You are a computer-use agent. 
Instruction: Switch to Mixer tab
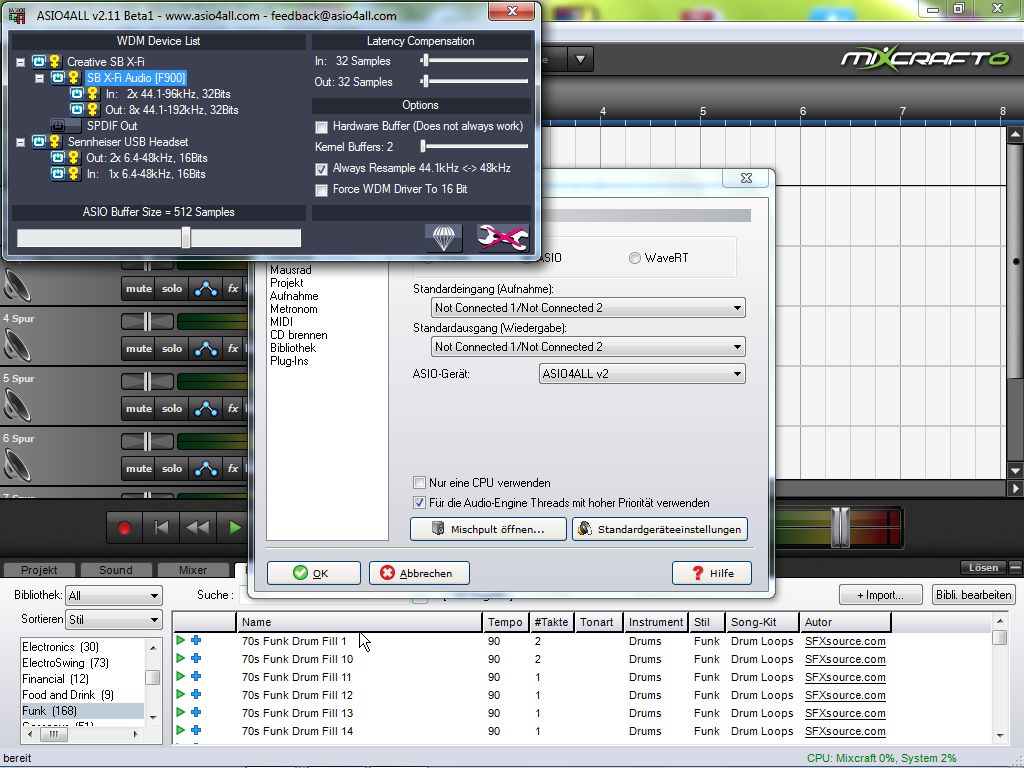(193, 570)
